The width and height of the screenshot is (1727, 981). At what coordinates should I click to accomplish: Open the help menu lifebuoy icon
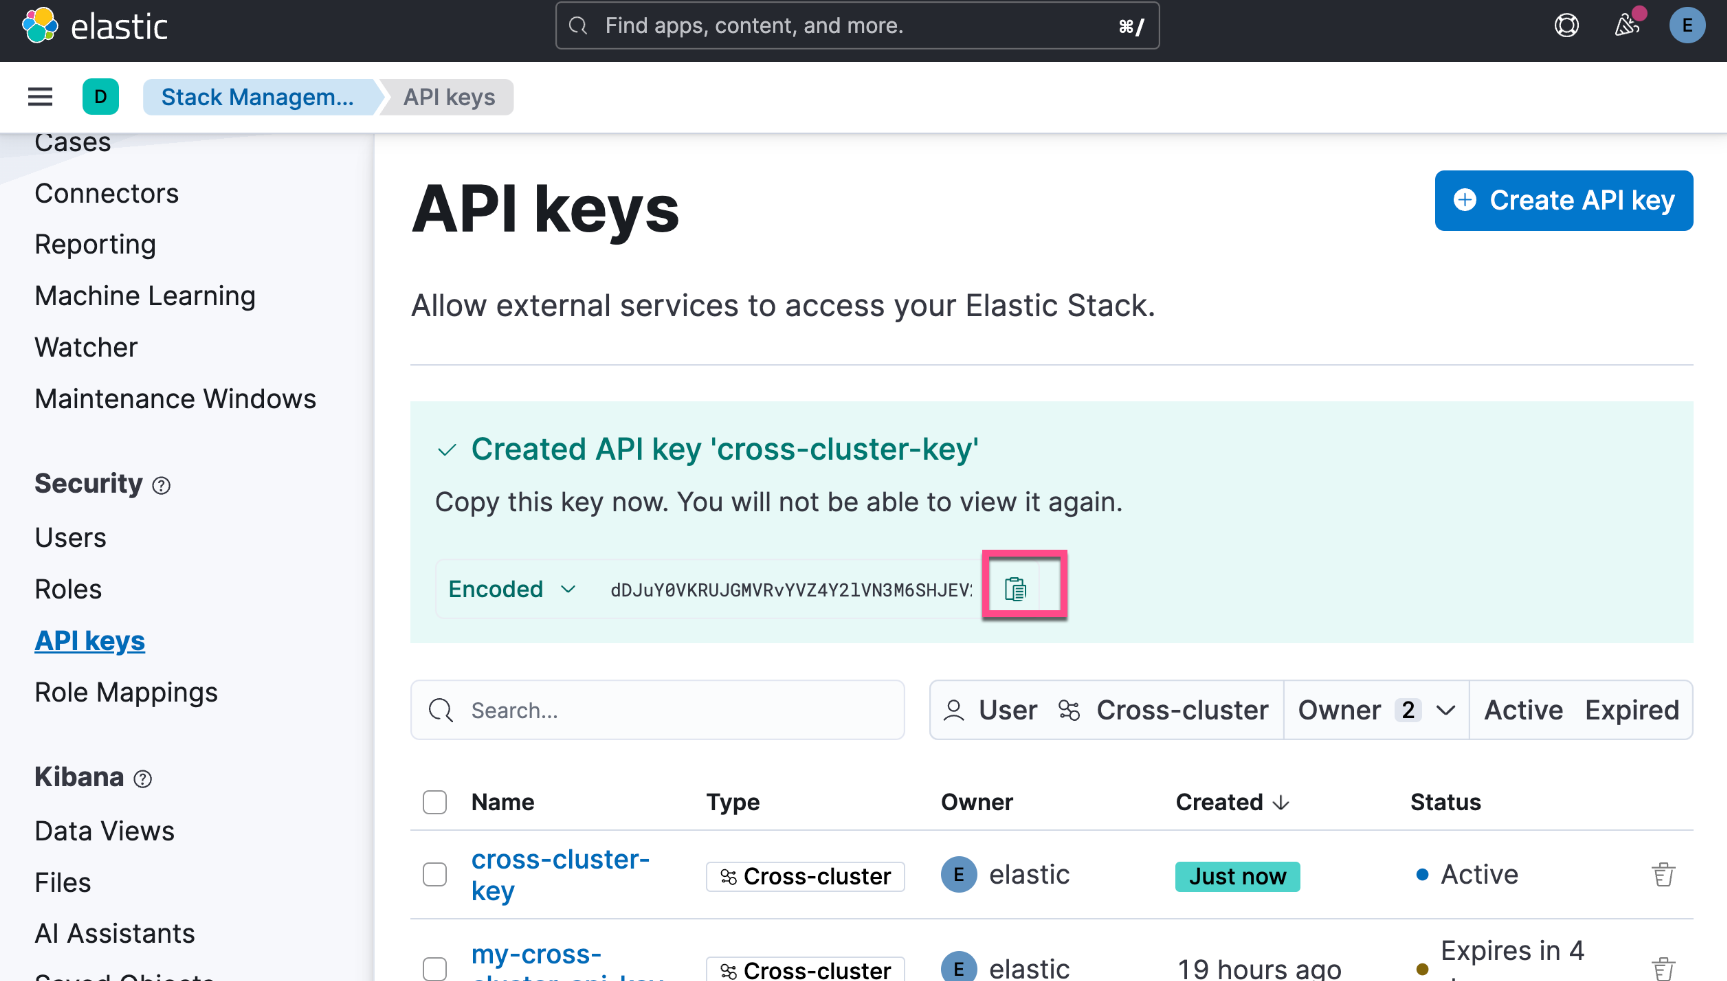1566,26
